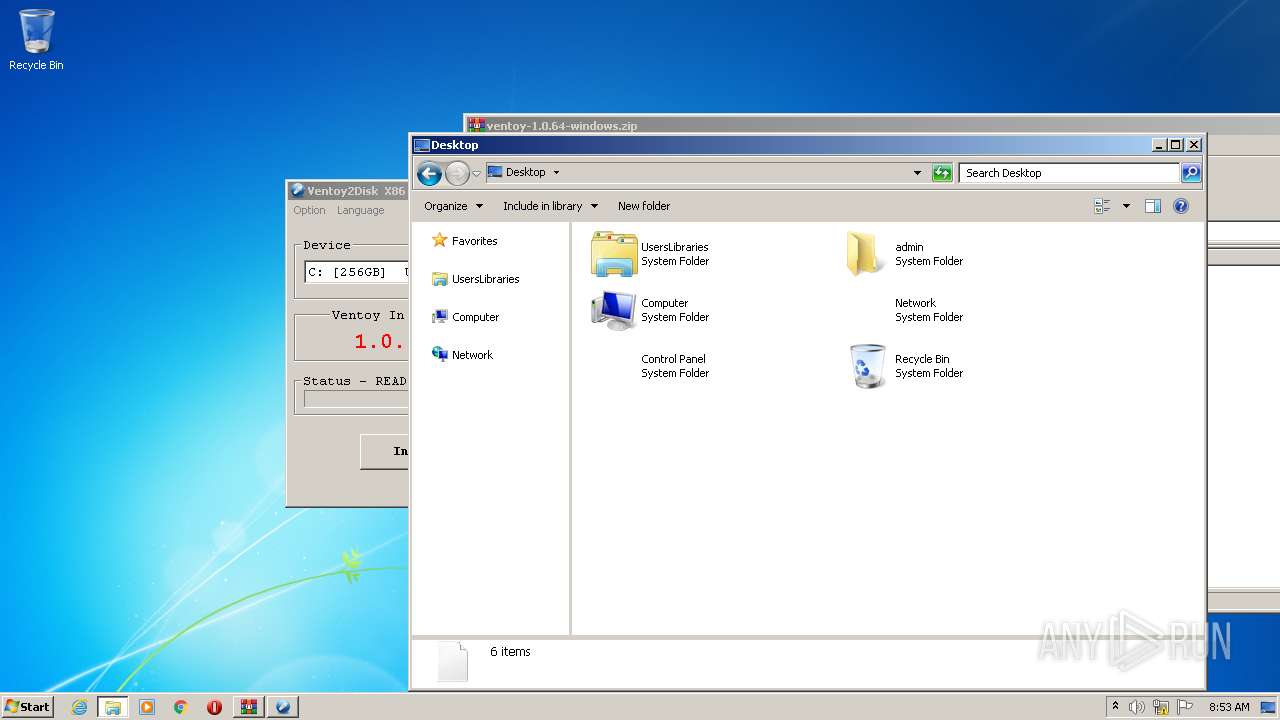Change your view icon in toolbar
1280x720 pixels.
coord(1102,206)
